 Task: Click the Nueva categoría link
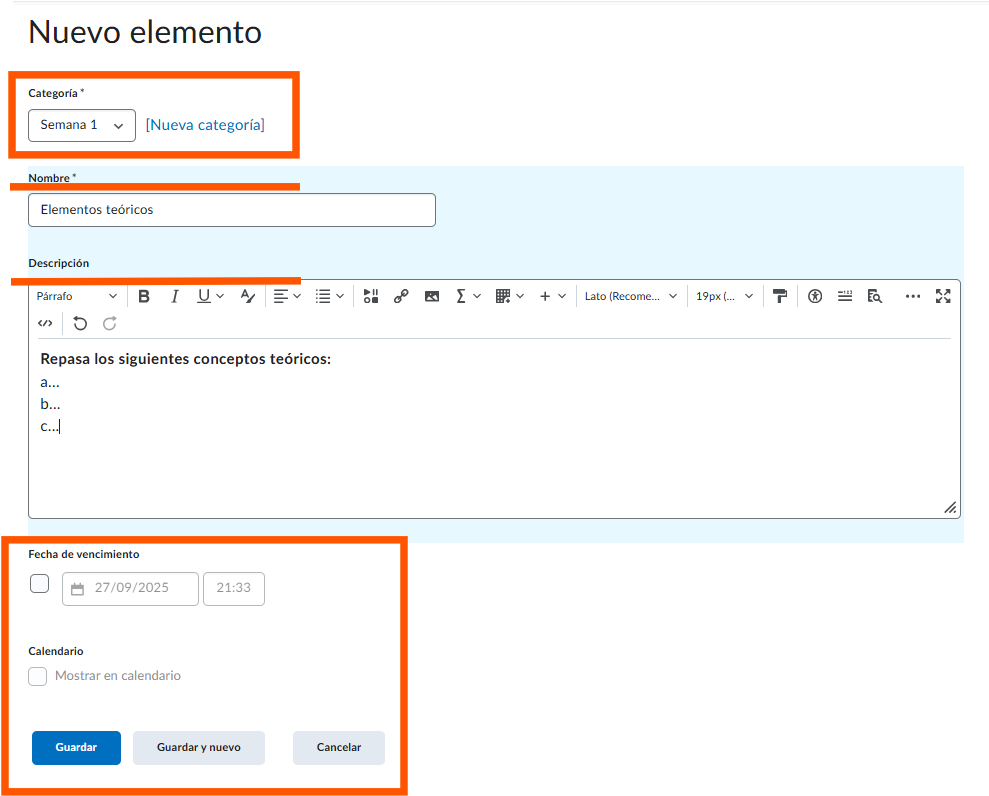pos(206,125)
